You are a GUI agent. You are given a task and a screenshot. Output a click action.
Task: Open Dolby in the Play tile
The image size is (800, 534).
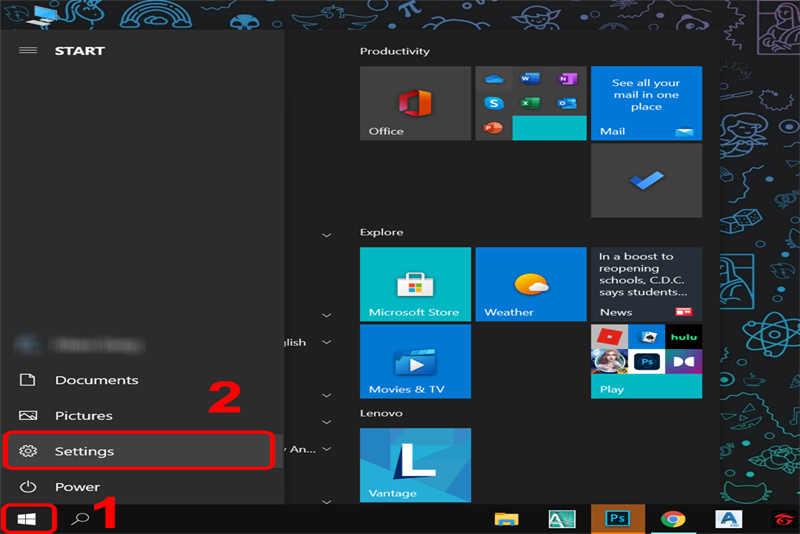(x=684, y=362)
